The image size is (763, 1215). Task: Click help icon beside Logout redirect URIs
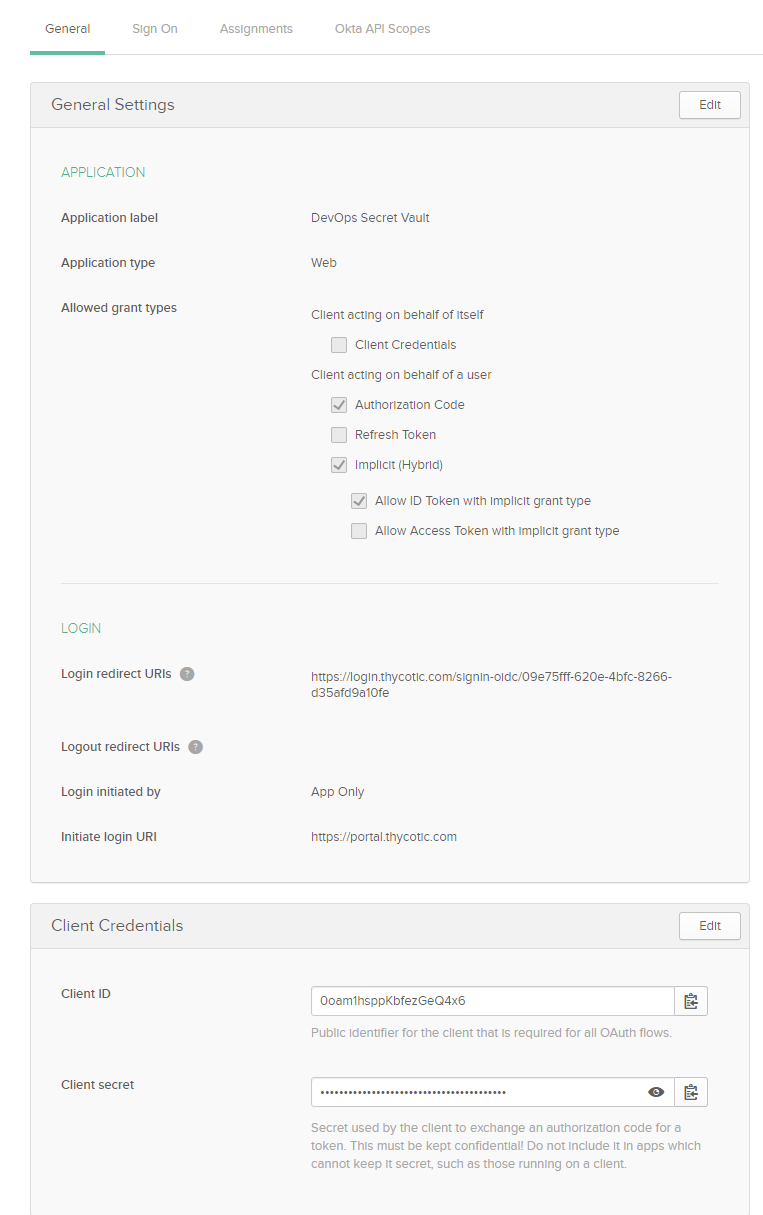click(x=196, y=747)
